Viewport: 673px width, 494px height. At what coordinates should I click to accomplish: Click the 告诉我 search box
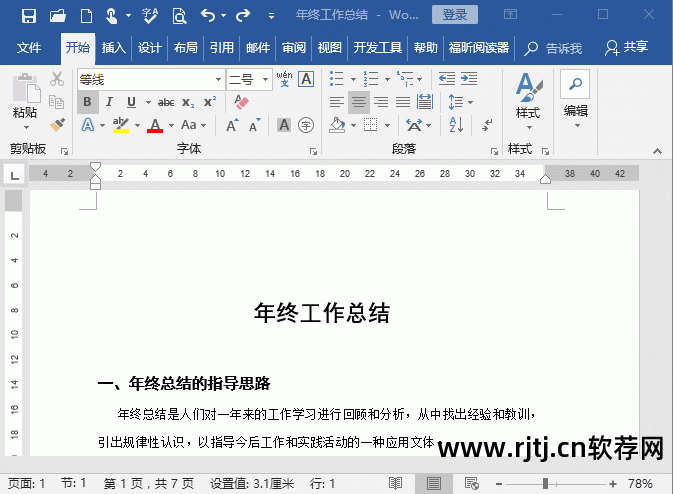[x=553, y=48]
